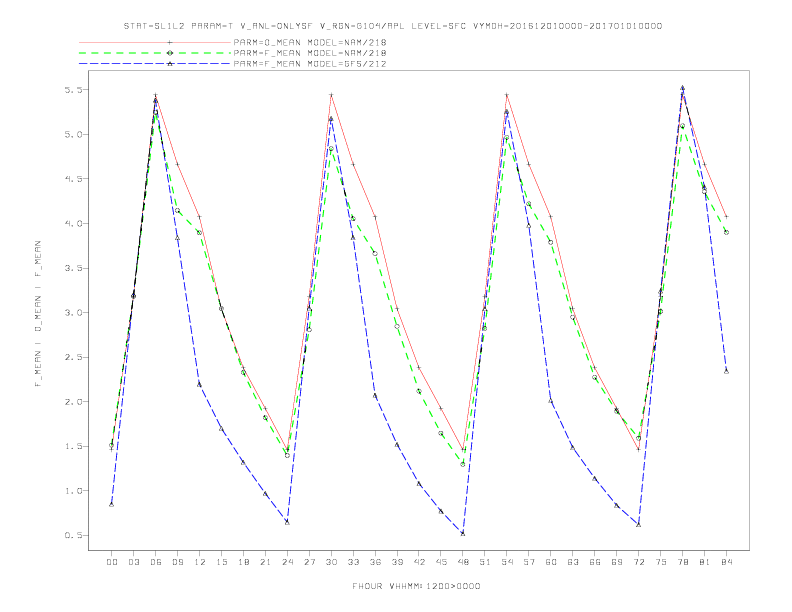This screenshot has width=792, height=612.
Task: Click the 78 forecast hour tick label
Action: [683, 562]
